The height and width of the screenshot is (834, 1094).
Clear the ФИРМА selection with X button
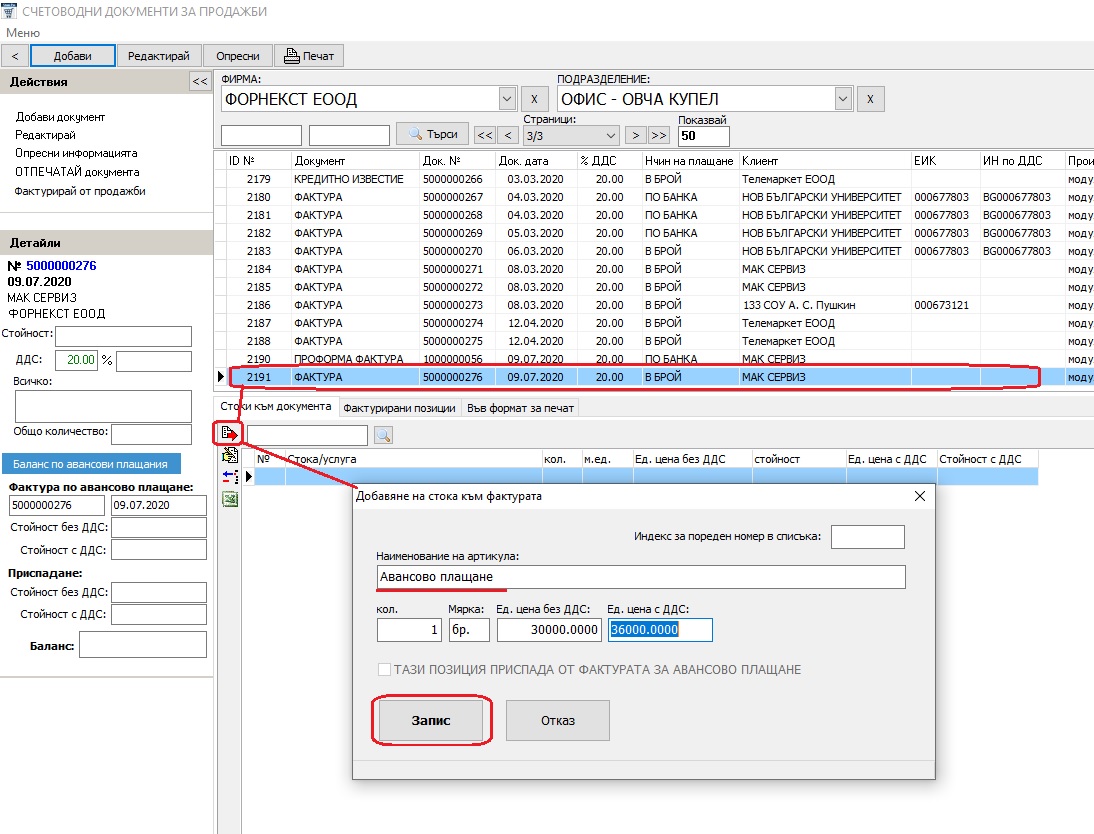click(535, 99)
